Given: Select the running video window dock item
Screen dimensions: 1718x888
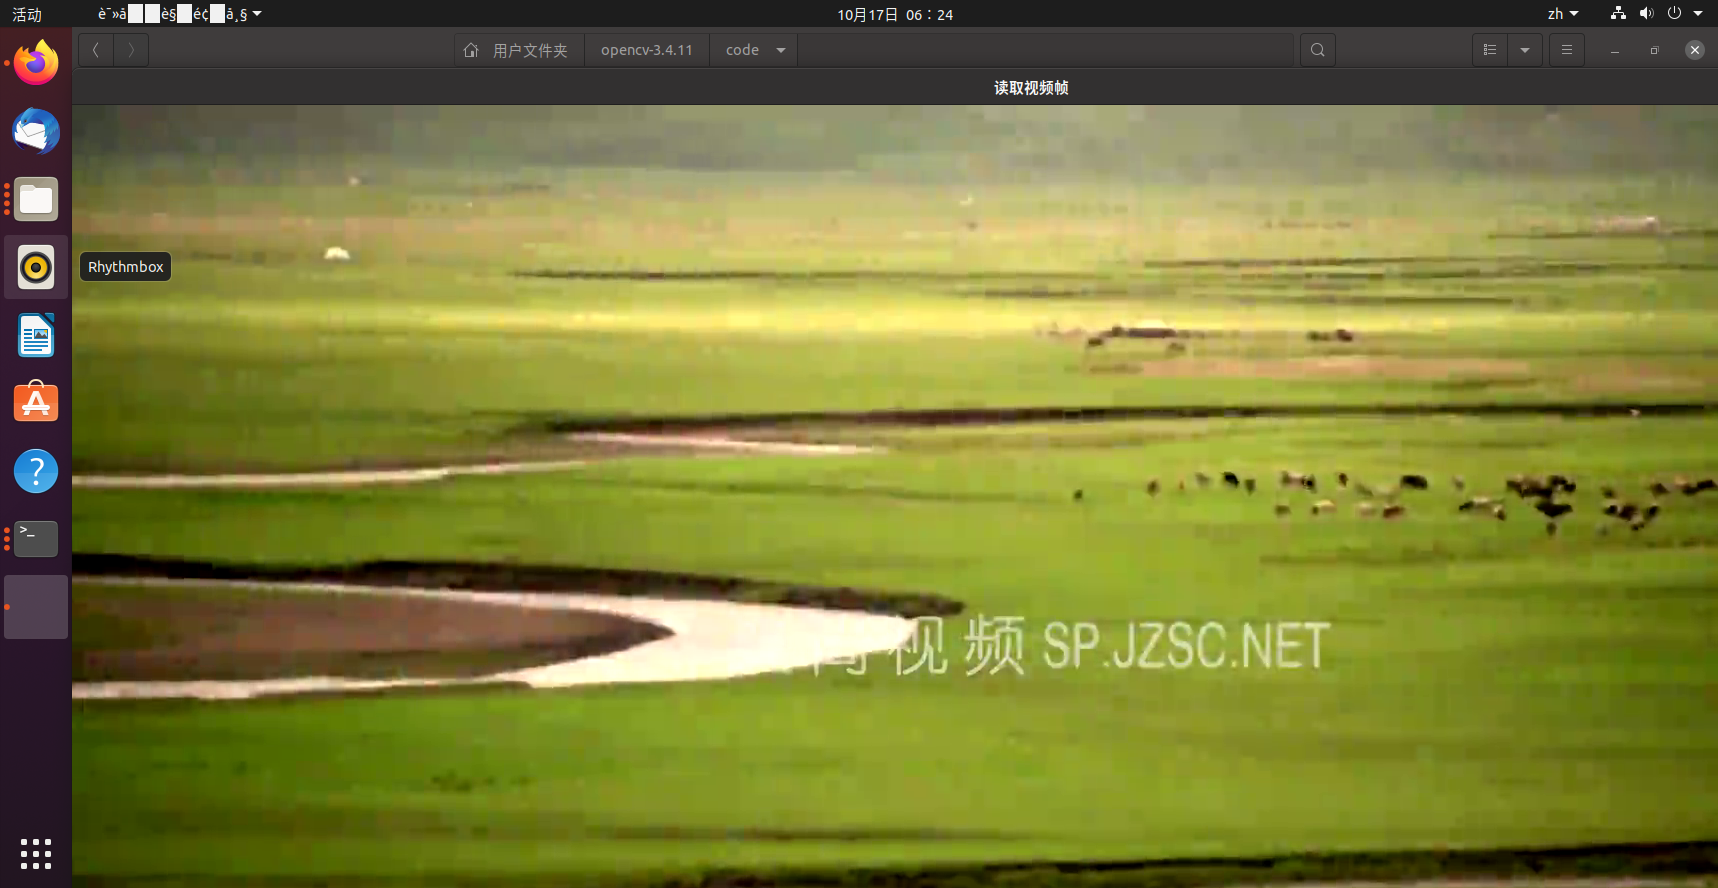Looking at the screenshot, I should pyautogui.click(x=36, y=607).
